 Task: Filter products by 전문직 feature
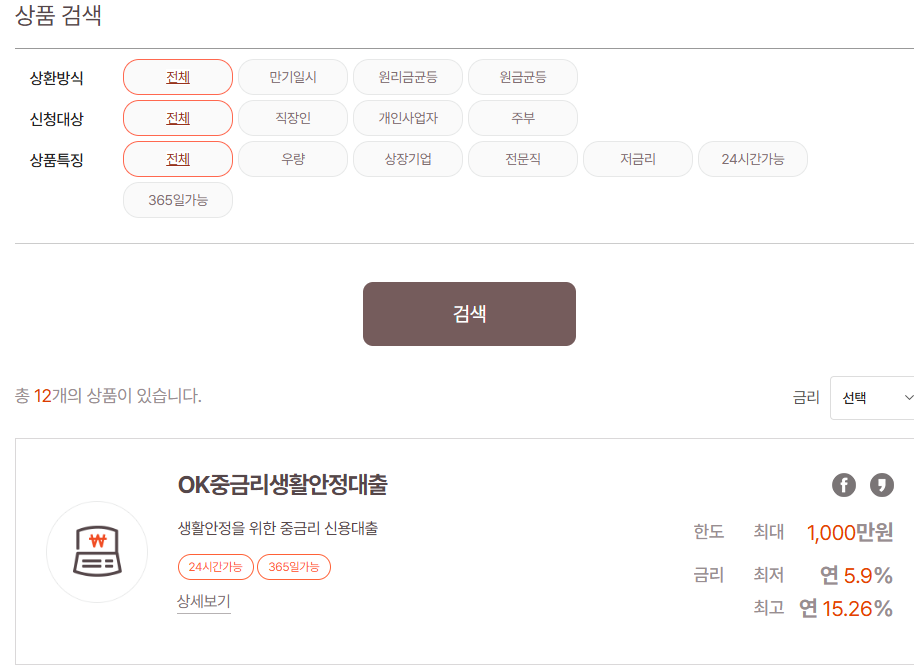523,159
